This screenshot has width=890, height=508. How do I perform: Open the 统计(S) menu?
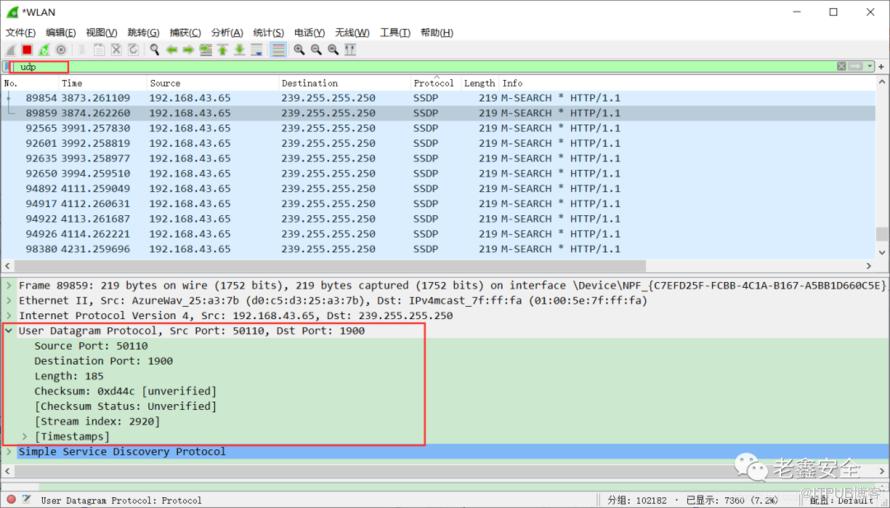pyautogui.click(x=268, y=32)
